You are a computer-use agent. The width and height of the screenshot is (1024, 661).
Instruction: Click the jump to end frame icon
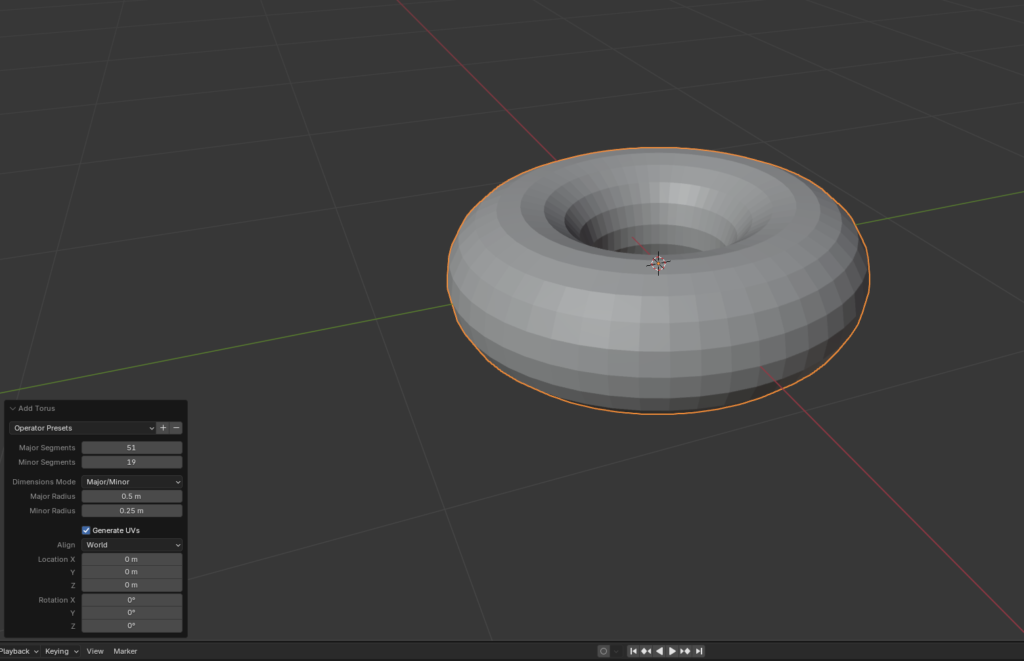click(x=699, y=651)
